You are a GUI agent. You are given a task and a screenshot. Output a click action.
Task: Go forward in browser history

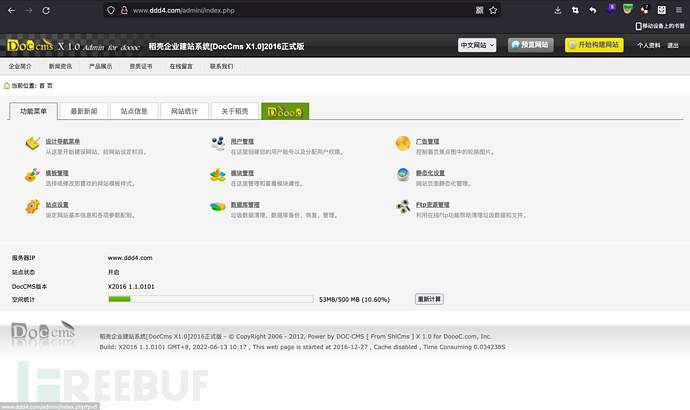pos(29,10)
